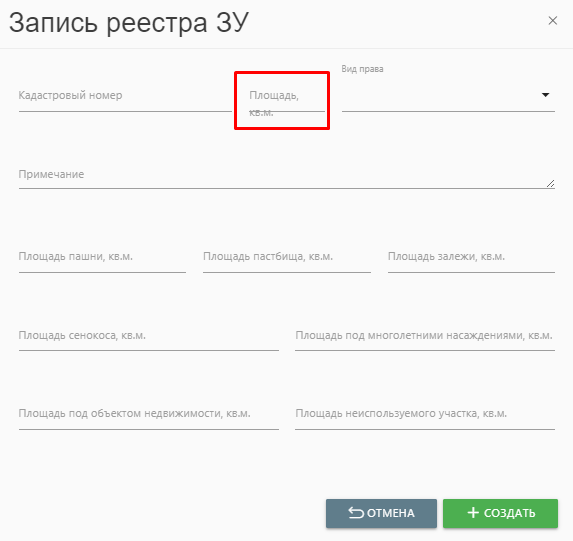
Task: Click the plus icon on Создать button
Action: tap(473, 512)
